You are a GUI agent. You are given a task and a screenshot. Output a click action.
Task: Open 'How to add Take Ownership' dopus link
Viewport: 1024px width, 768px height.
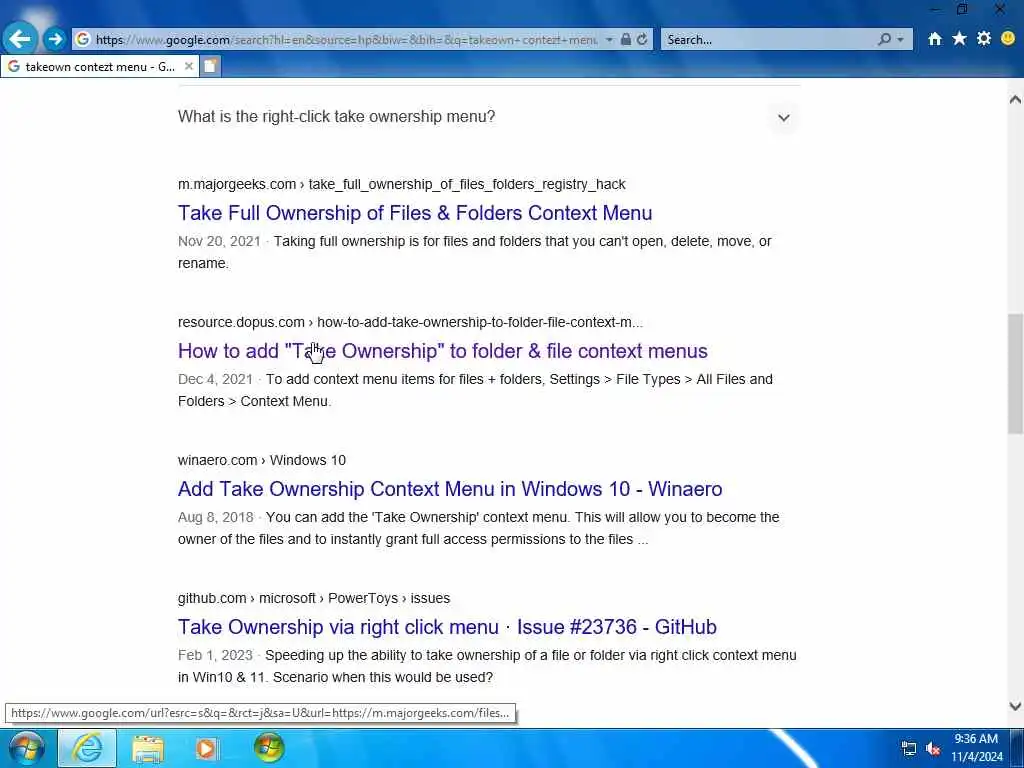click(442, 351)
